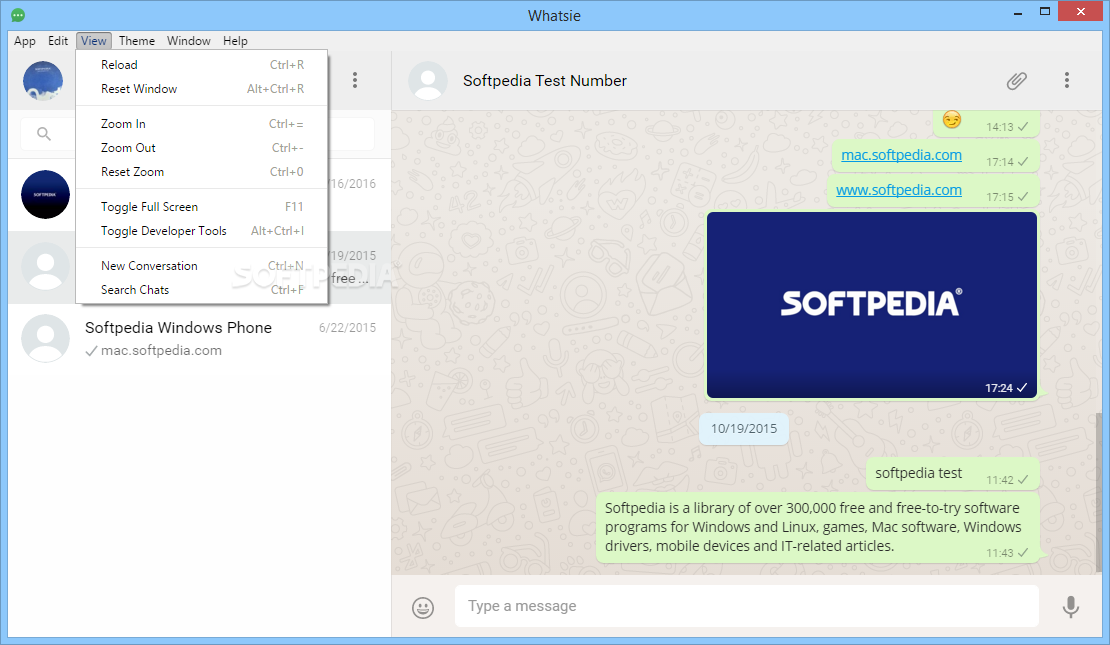Viewport: 1110px width, 645px height.
Task: Open the mac.softpedia.com link
Action: click(x=901, y=155)
